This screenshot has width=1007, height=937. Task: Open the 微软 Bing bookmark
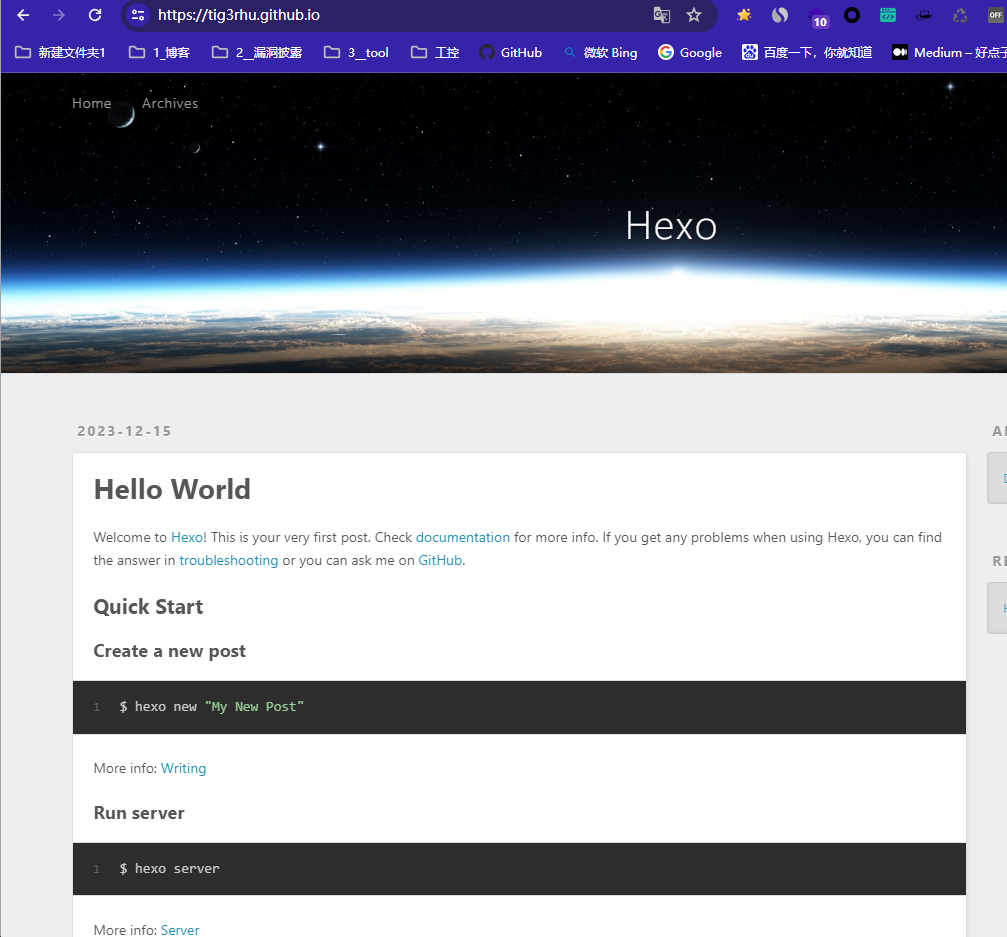(600, 52)
